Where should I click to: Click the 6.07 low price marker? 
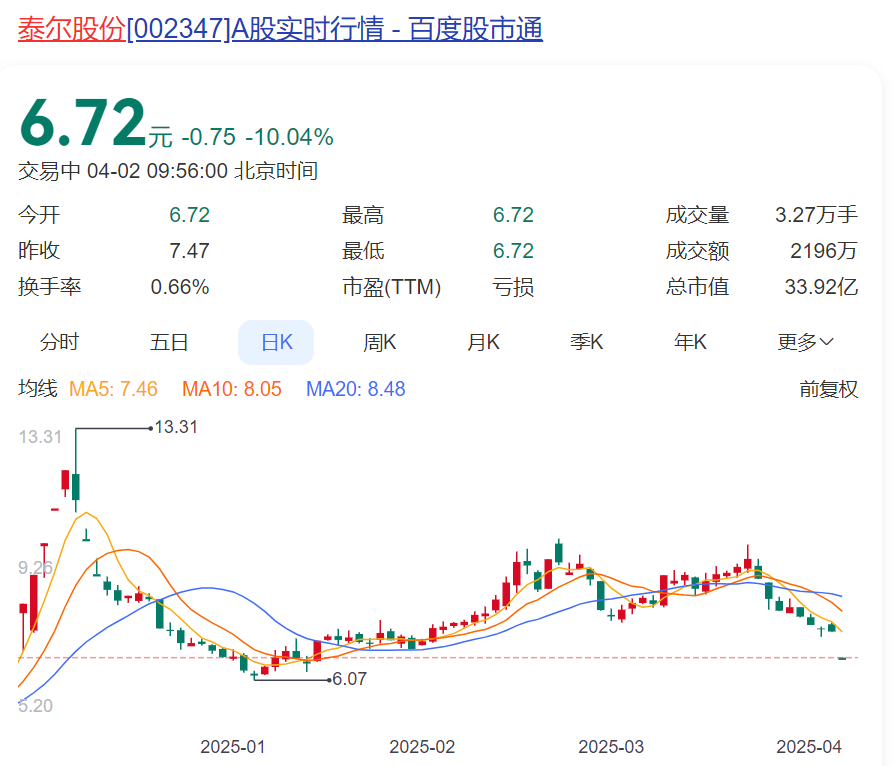pos(349,679)
